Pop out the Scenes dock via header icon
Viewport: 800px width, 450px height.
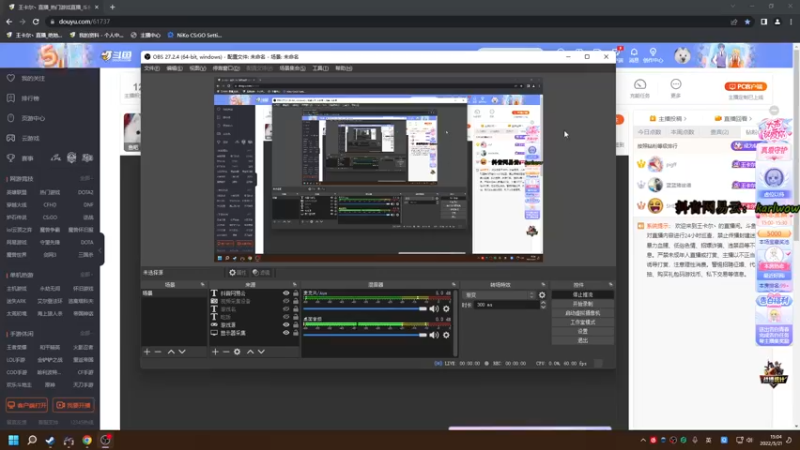pyautogui.click(x=203, y=285)
